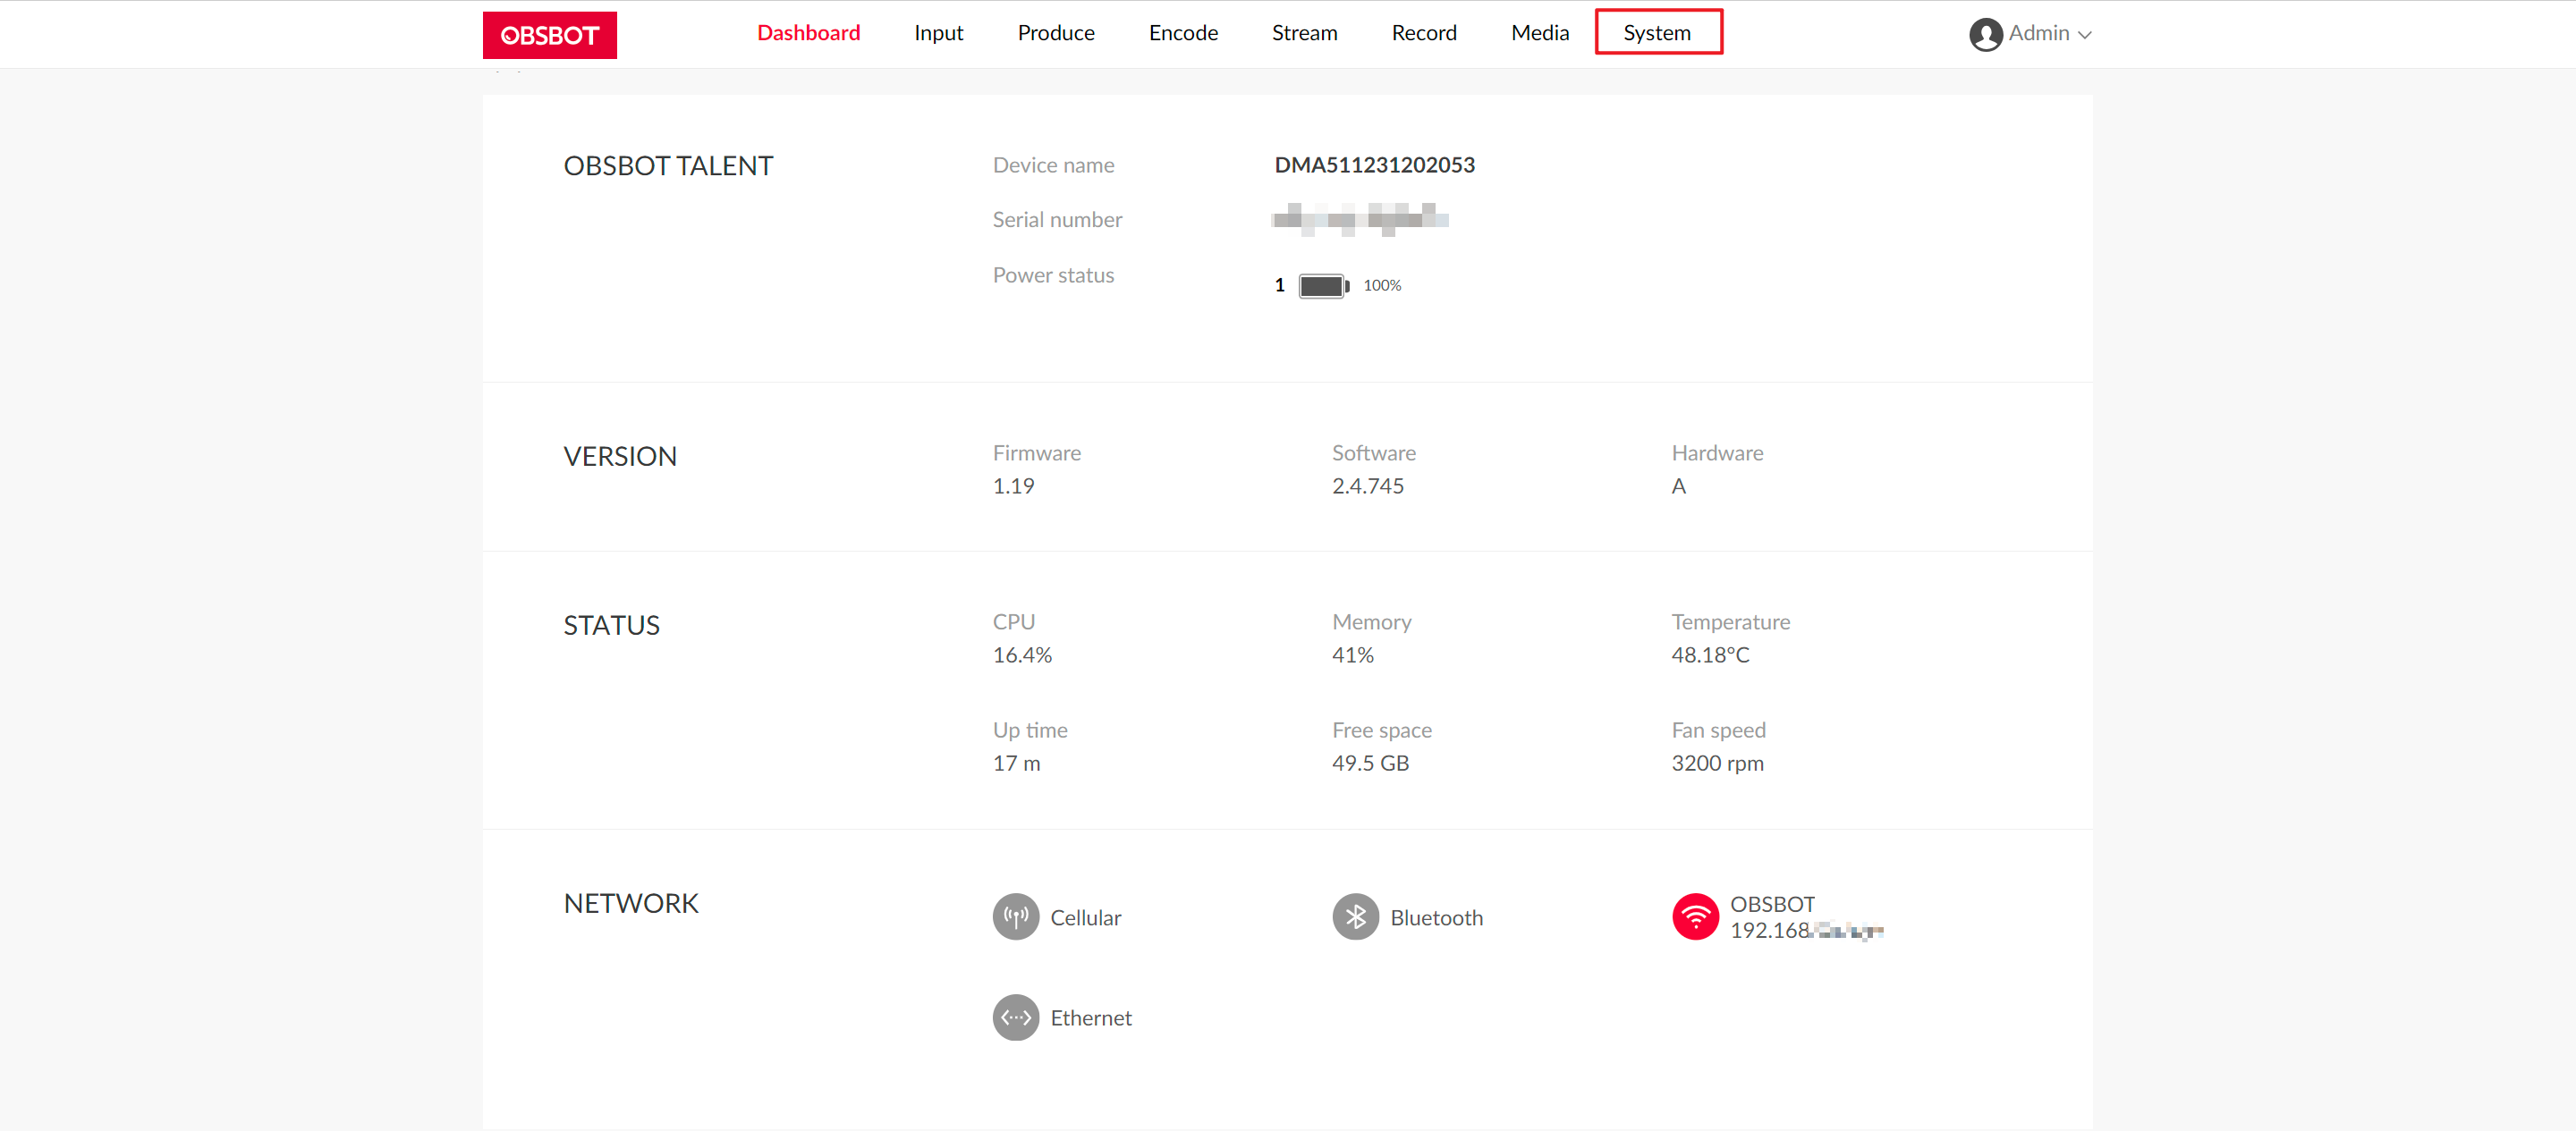The width and height of the screenshot is (2576, 1131).
Task: Navigate to the Media tab
Action: tap(1540, 33)
